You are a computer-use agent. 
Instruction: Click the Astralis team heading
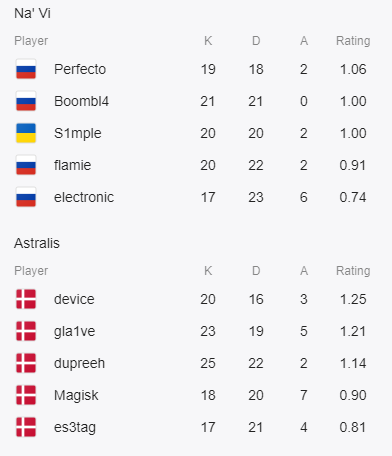(x=37, y=243)
